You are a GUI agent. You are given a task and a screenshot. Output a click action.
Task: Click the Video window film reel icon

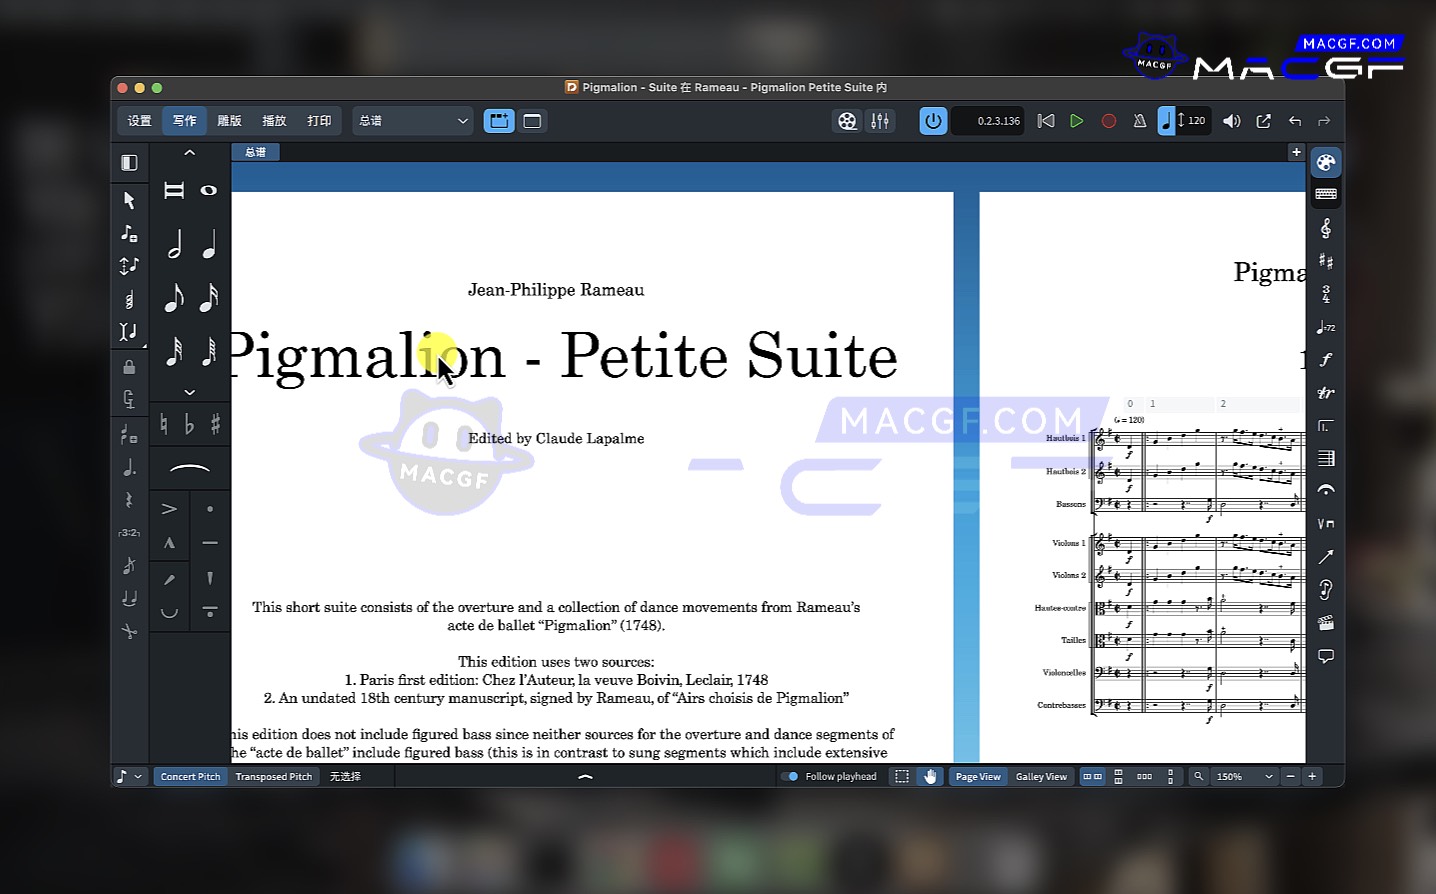point(847,121)
